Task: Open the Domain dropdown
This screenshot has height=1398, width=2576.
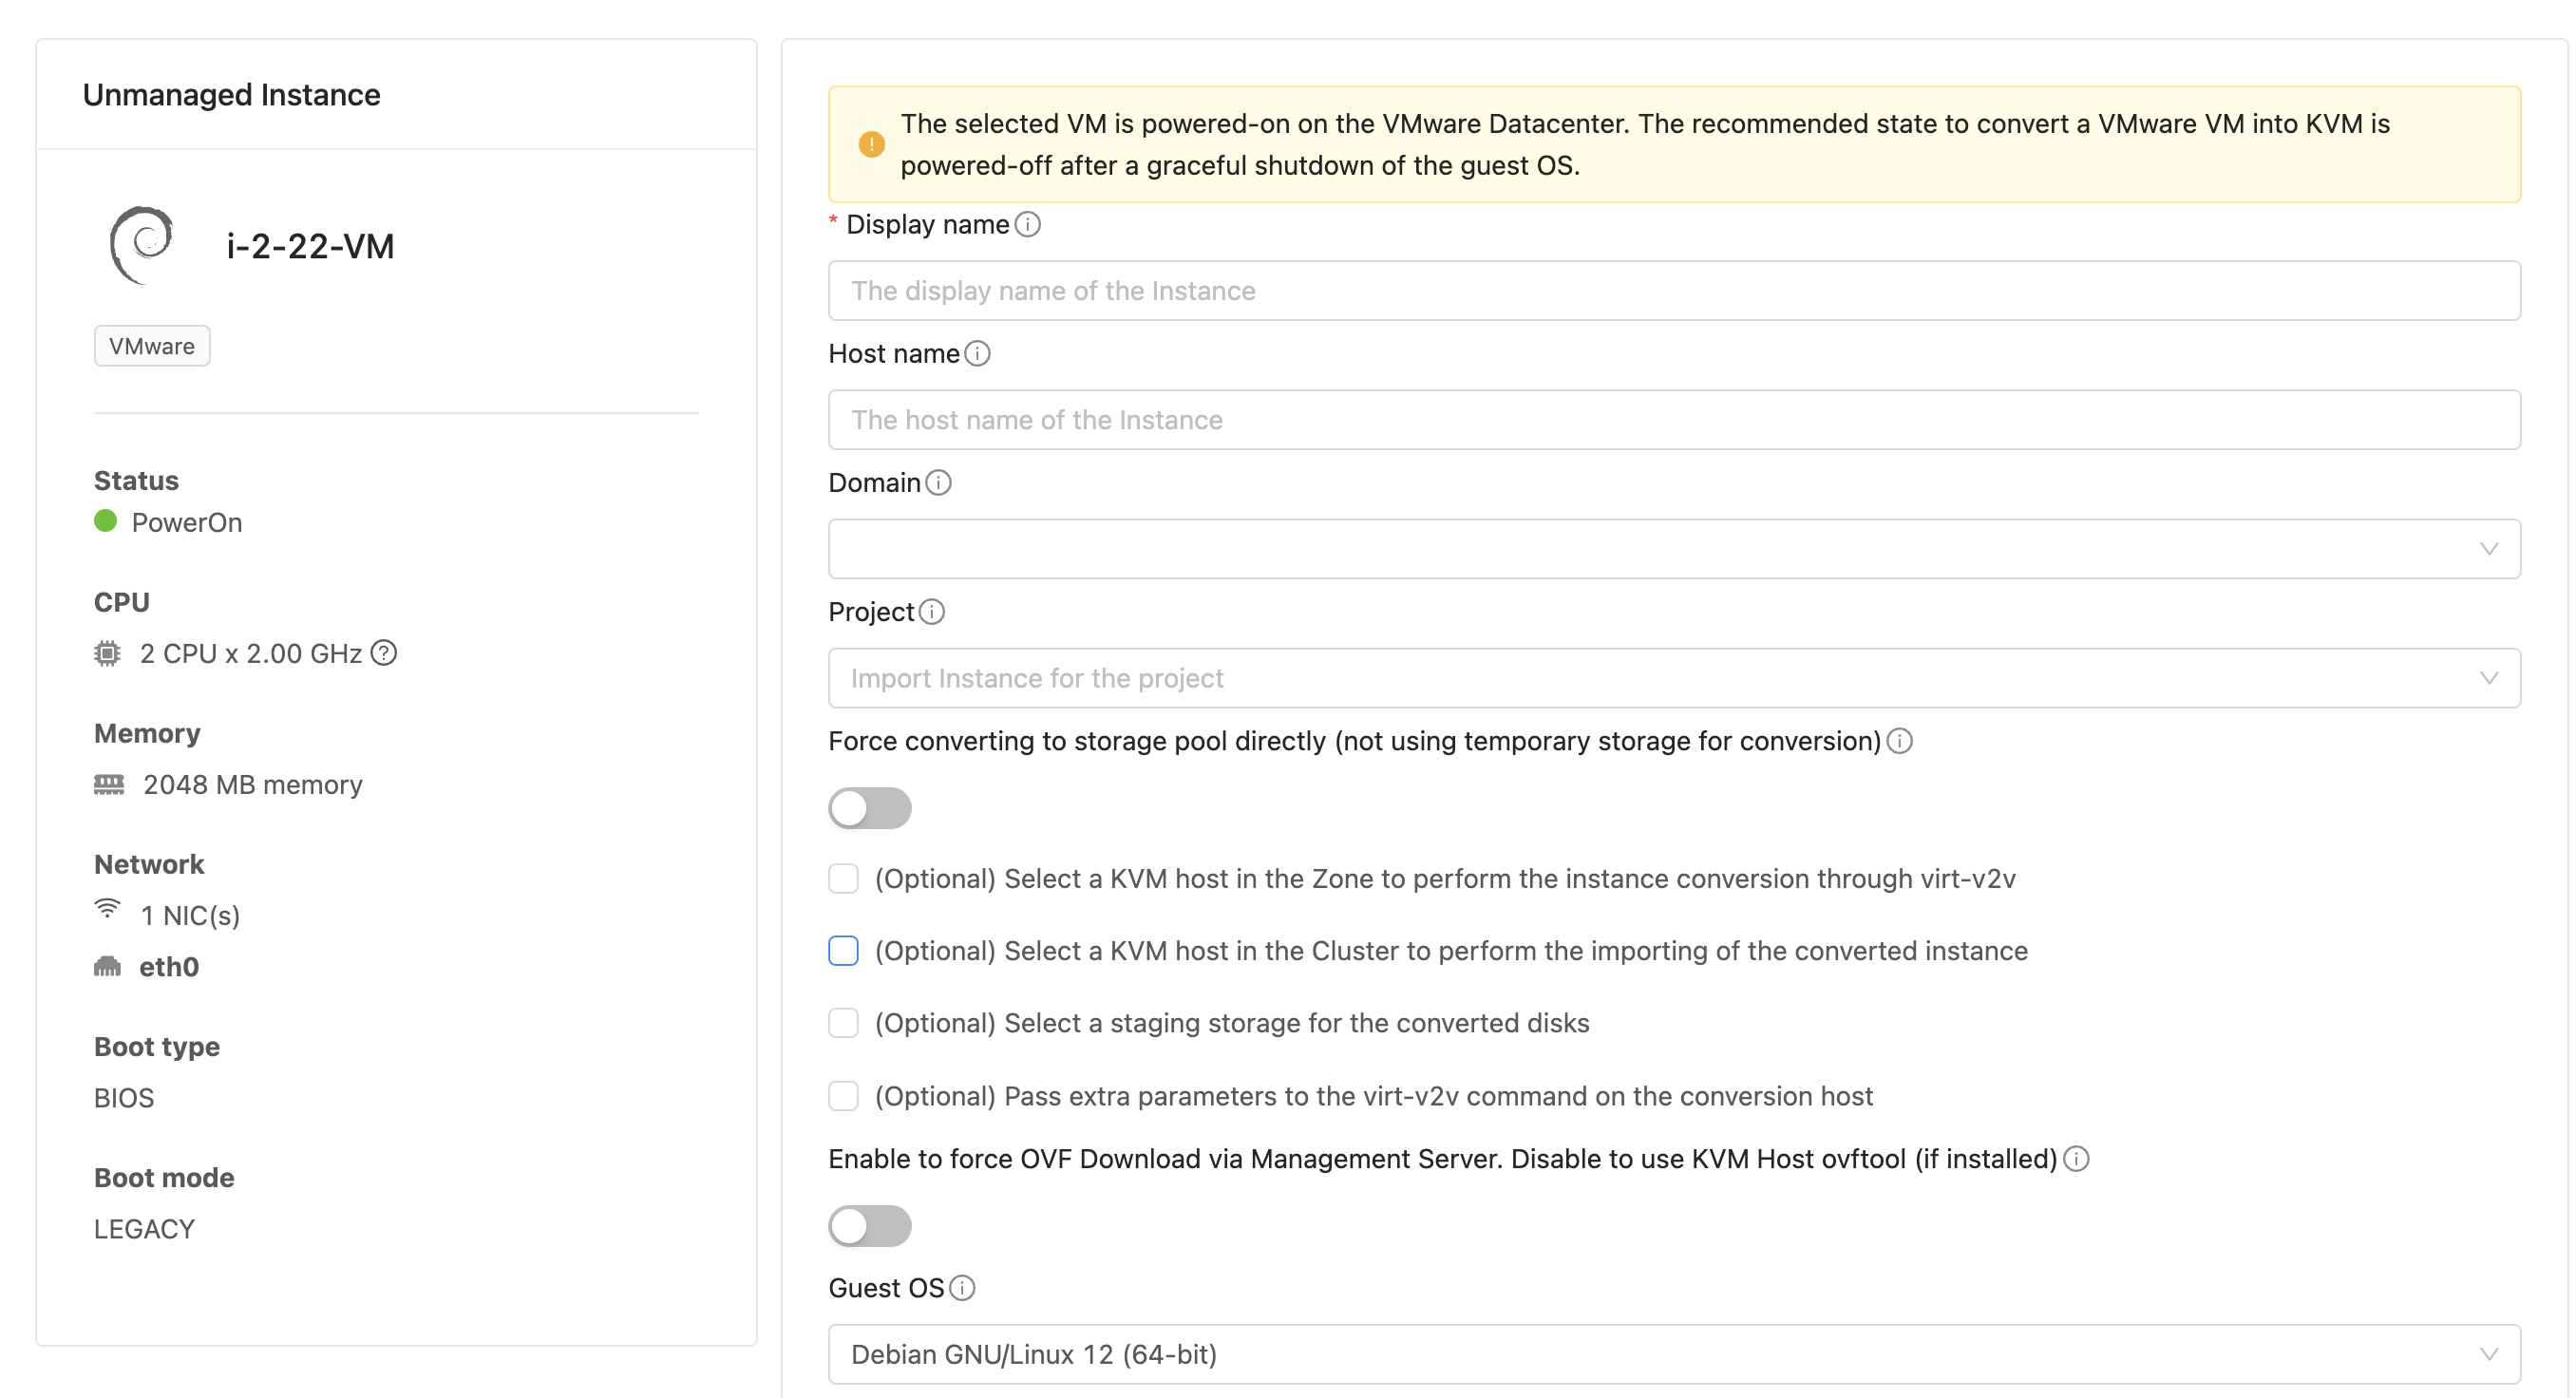Action: pos(1673,548)
